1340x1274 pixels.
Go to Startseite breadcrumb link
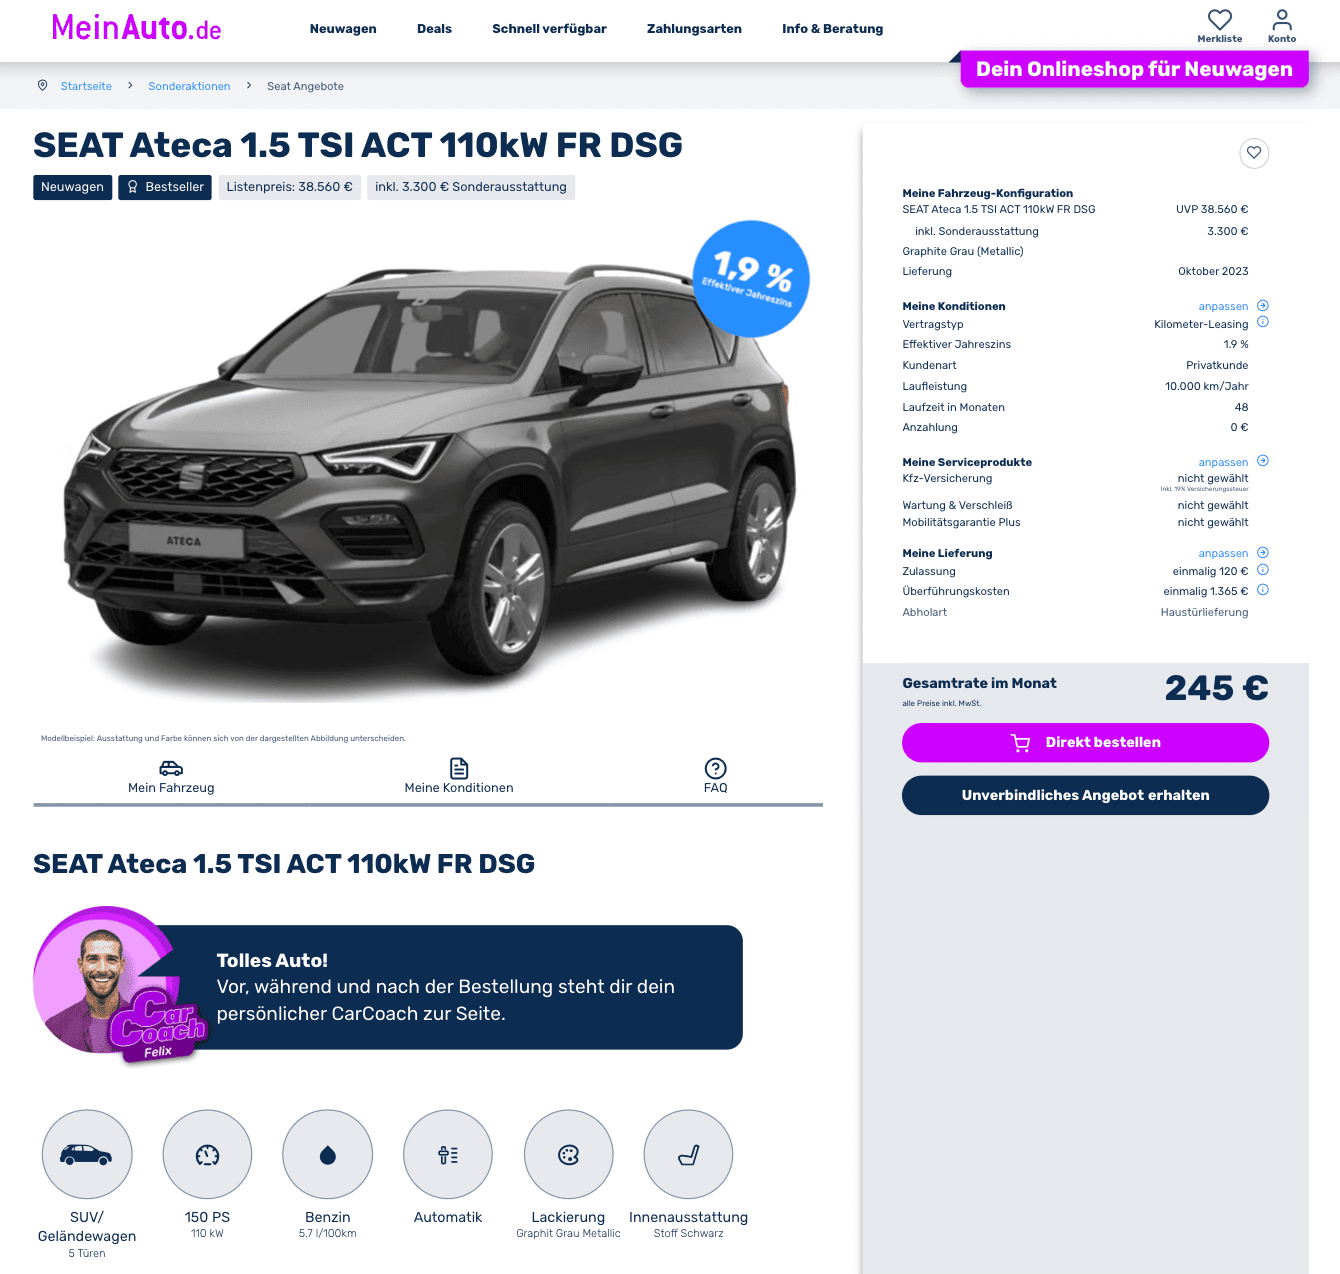click(x=86, y=86)
